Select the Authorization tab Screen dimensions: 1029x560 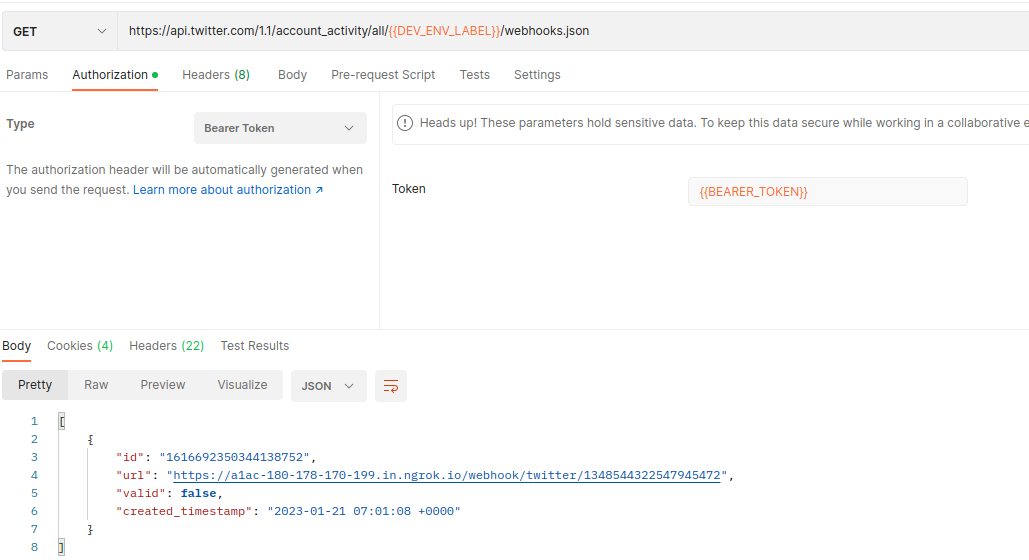[x=110, y=75]
